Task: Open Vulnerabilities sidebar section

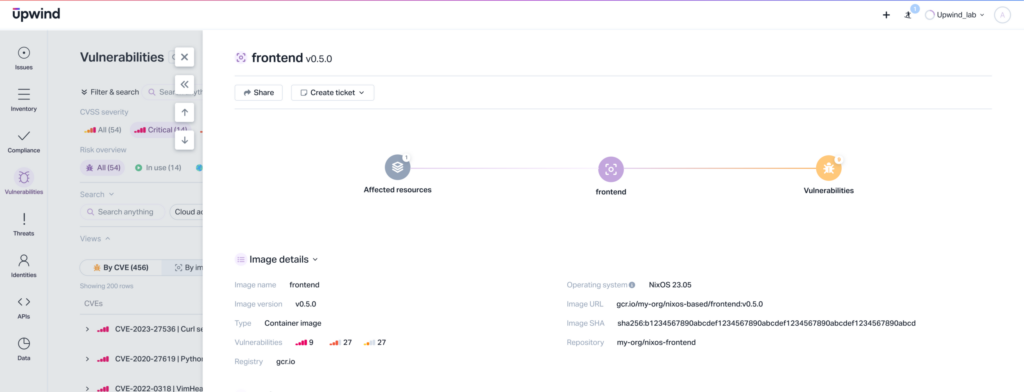Action: point(24,183)
